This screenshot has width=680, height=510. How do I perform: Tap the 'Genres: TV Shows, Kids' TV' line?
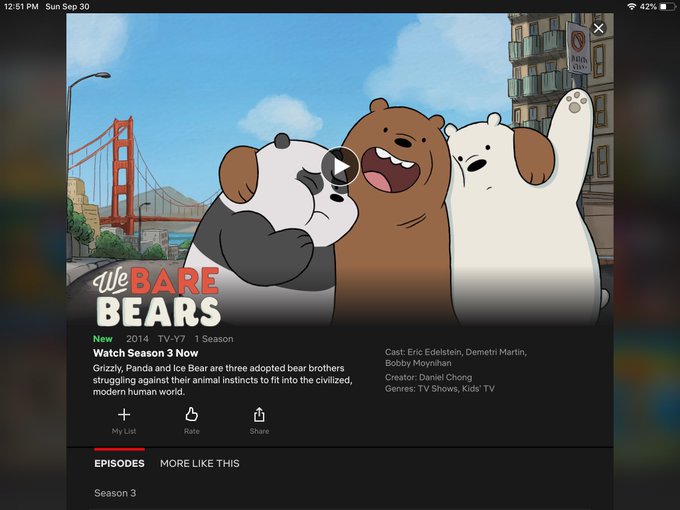pos(440,389)
